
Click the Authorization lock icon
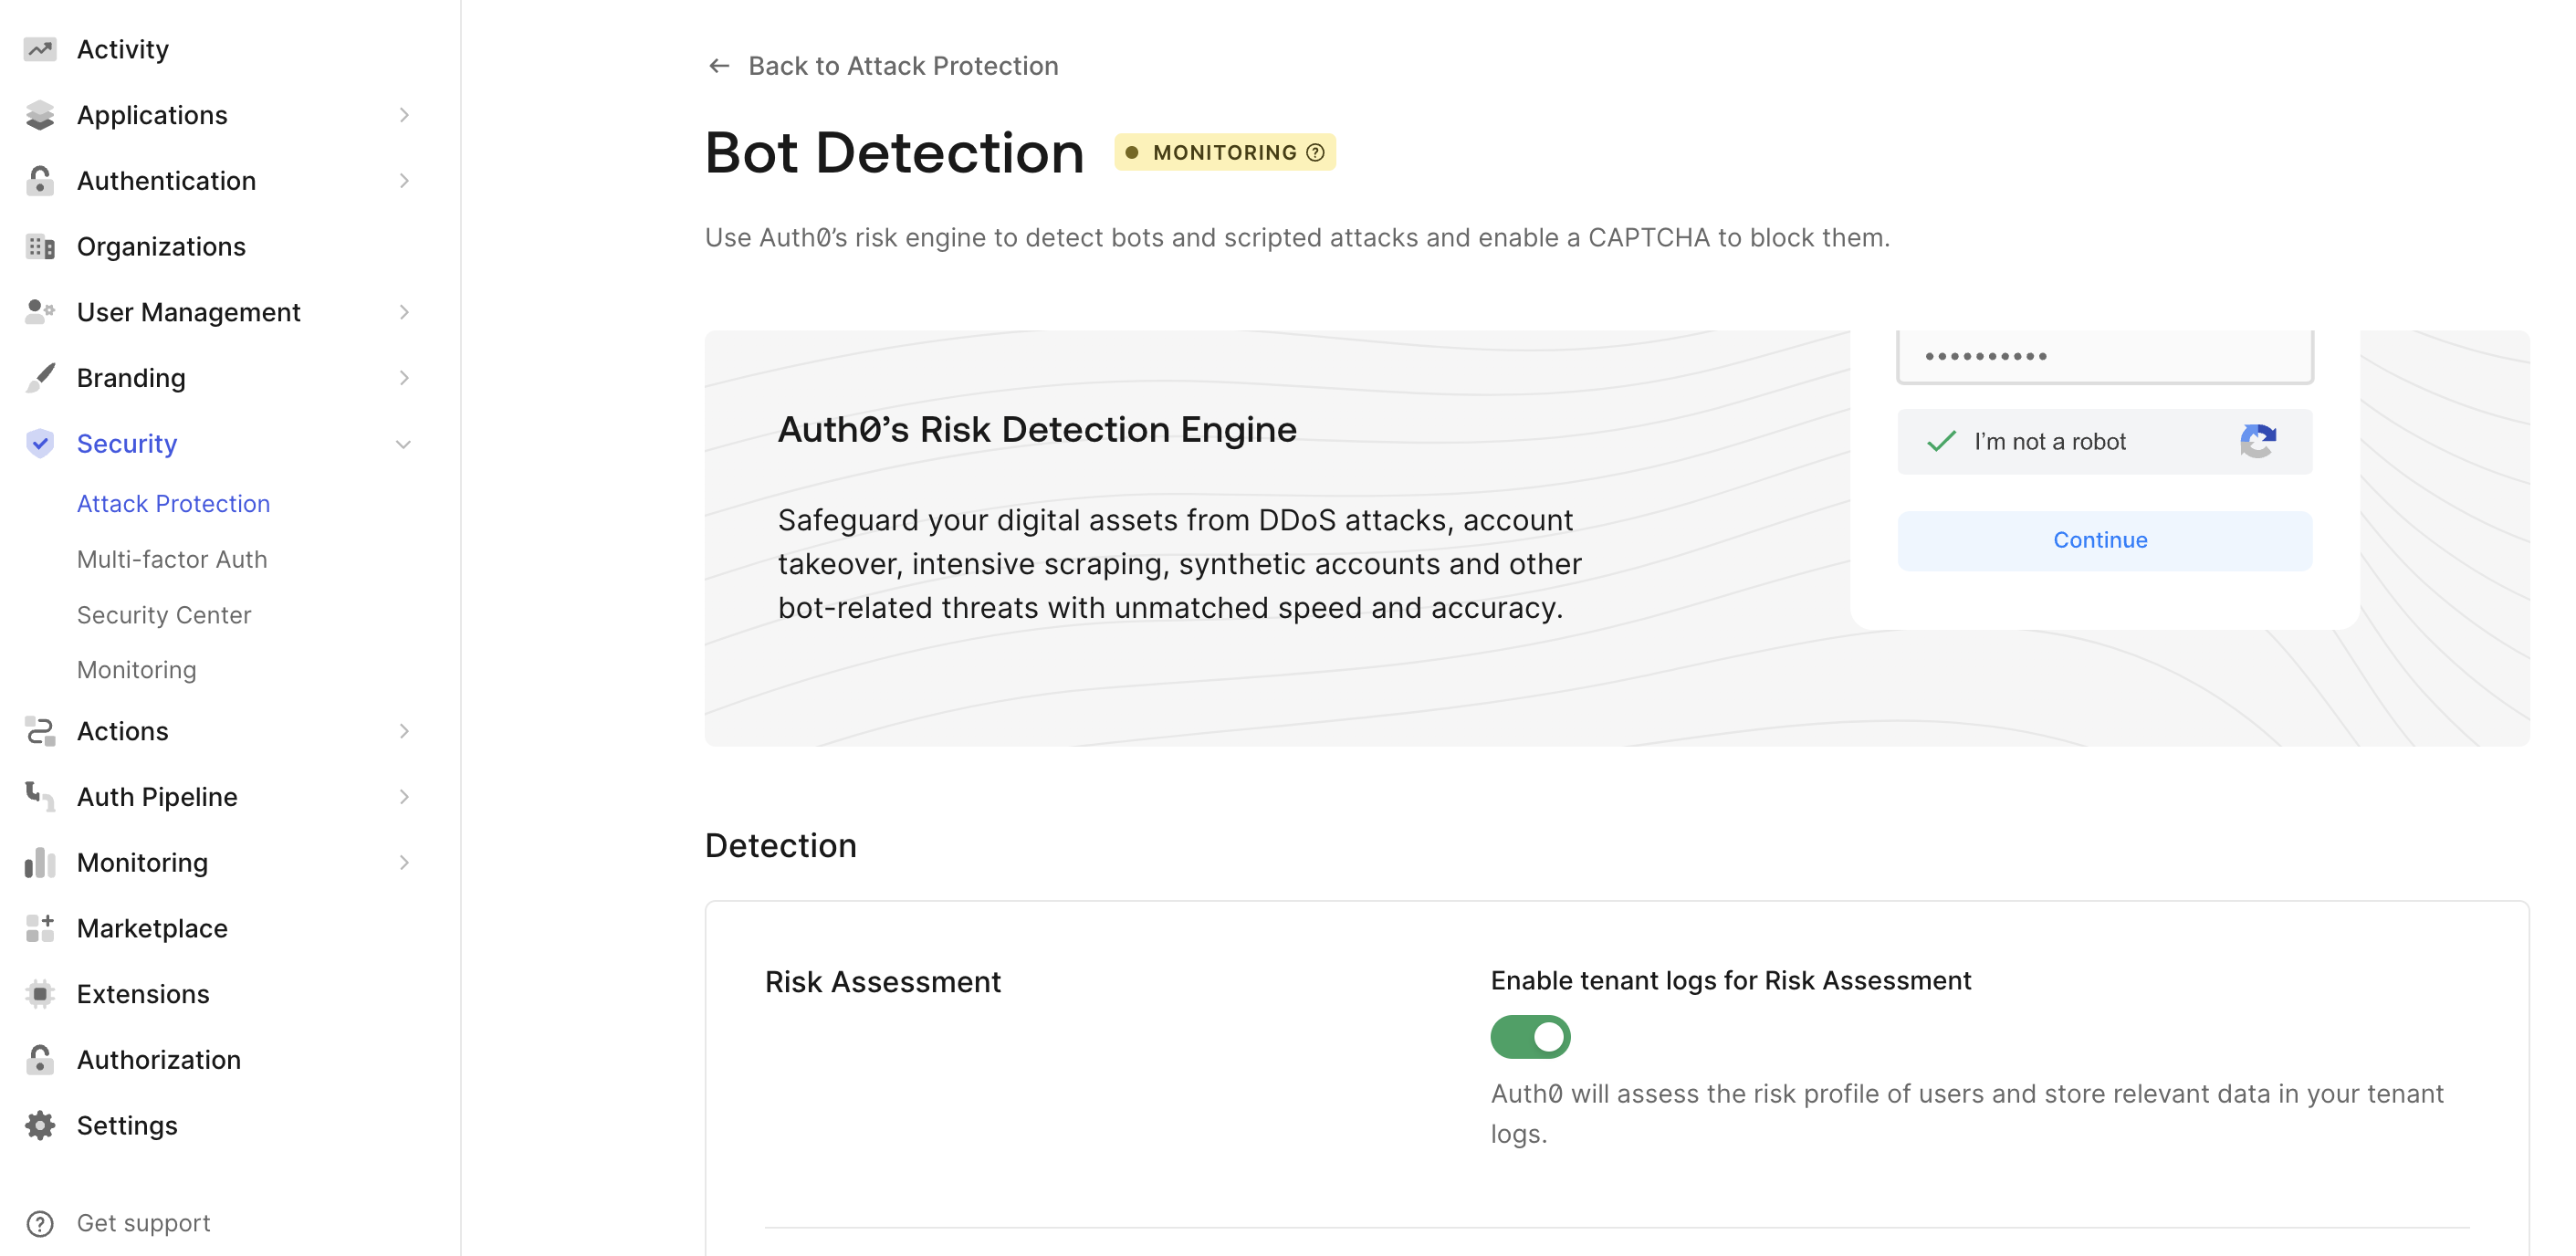click(x=40, y=1059)
